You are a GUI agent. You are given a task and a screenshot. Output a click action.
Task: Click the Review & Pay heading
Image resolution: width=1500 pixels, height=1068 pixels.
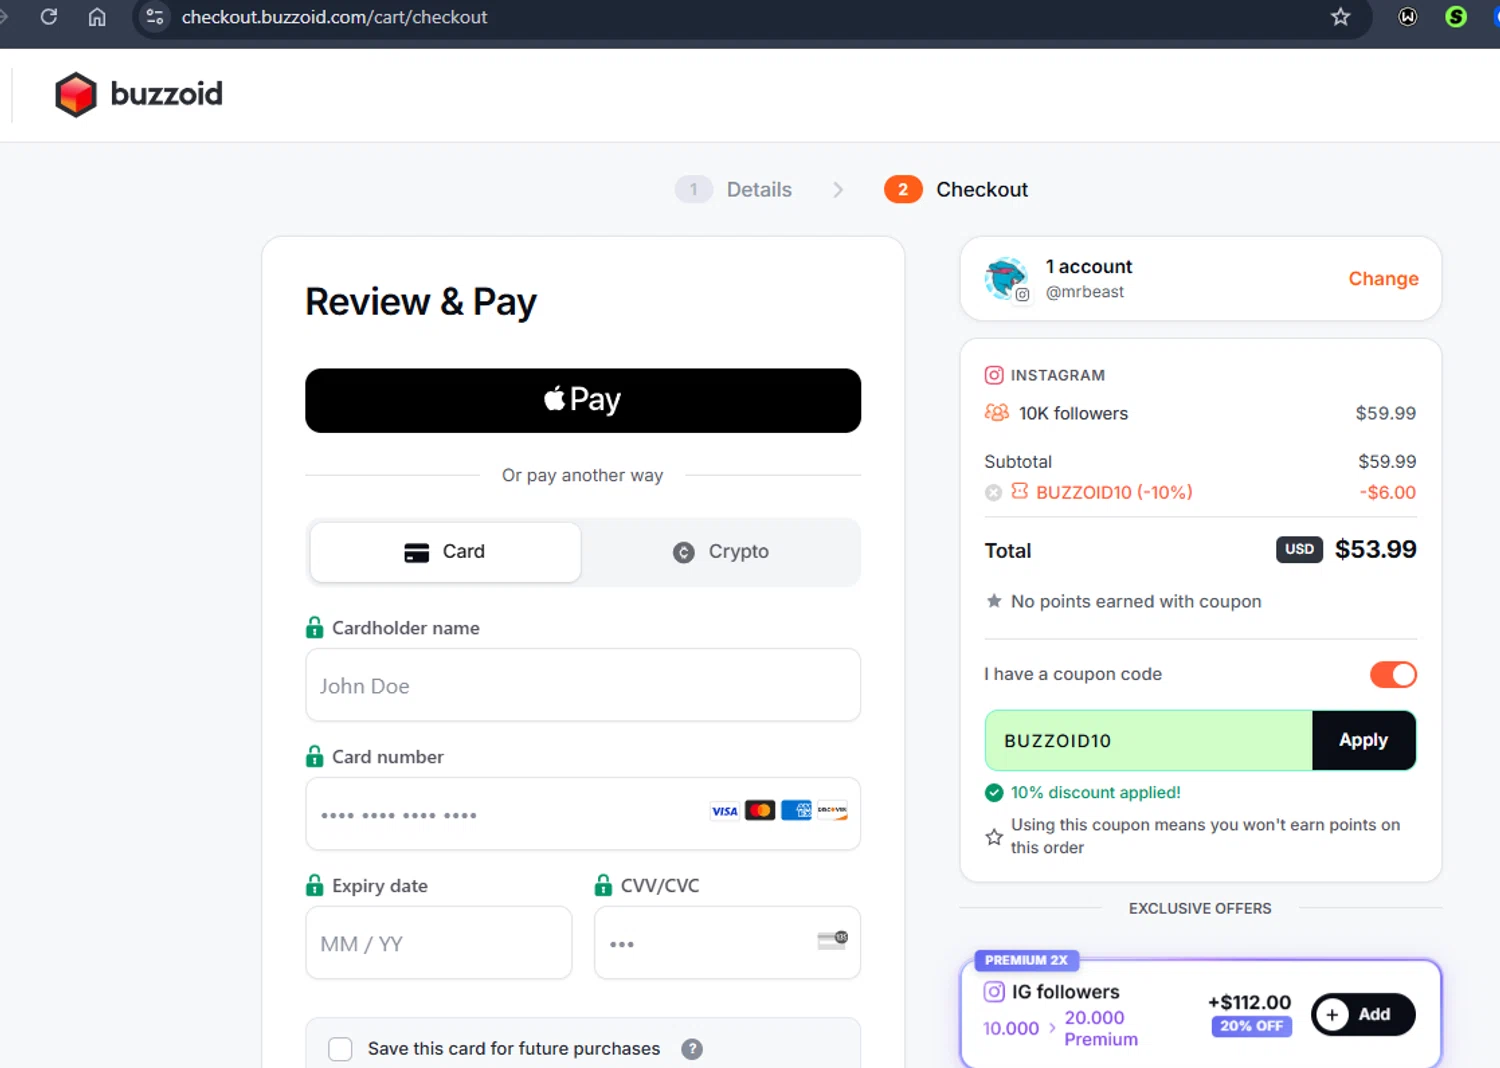coord(421,302)
